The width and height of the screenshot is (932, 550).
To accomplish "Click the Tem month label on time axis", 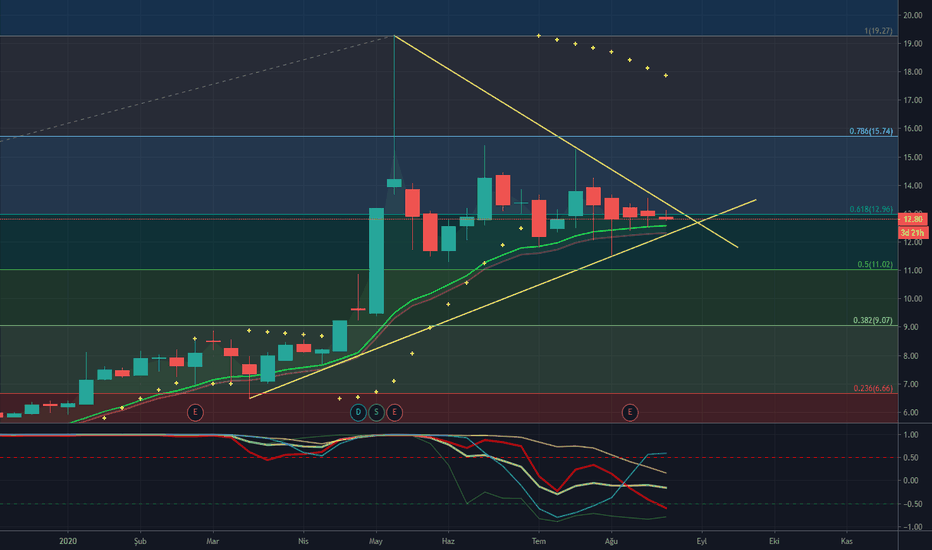I will pos(539,541).
